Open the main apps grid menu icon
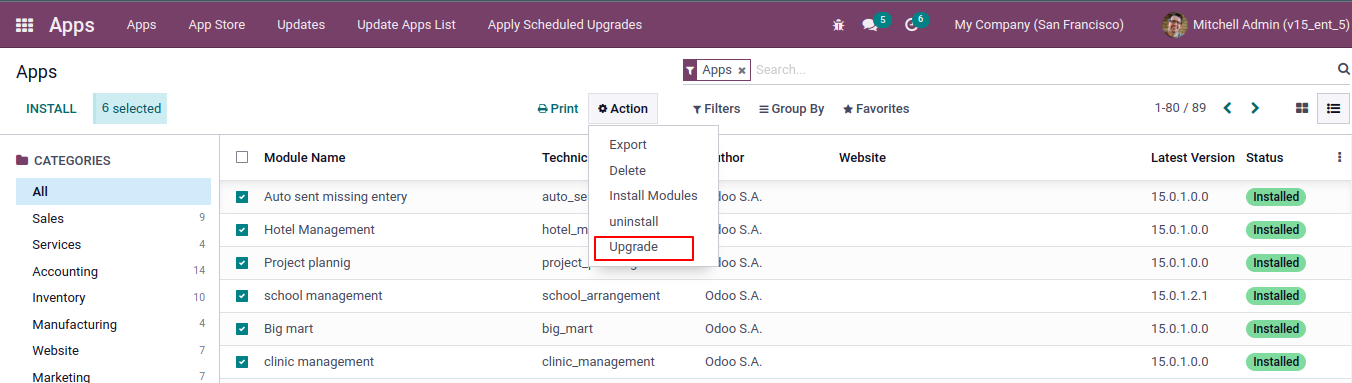The image size is (1352, 383). tap(24, 25)
